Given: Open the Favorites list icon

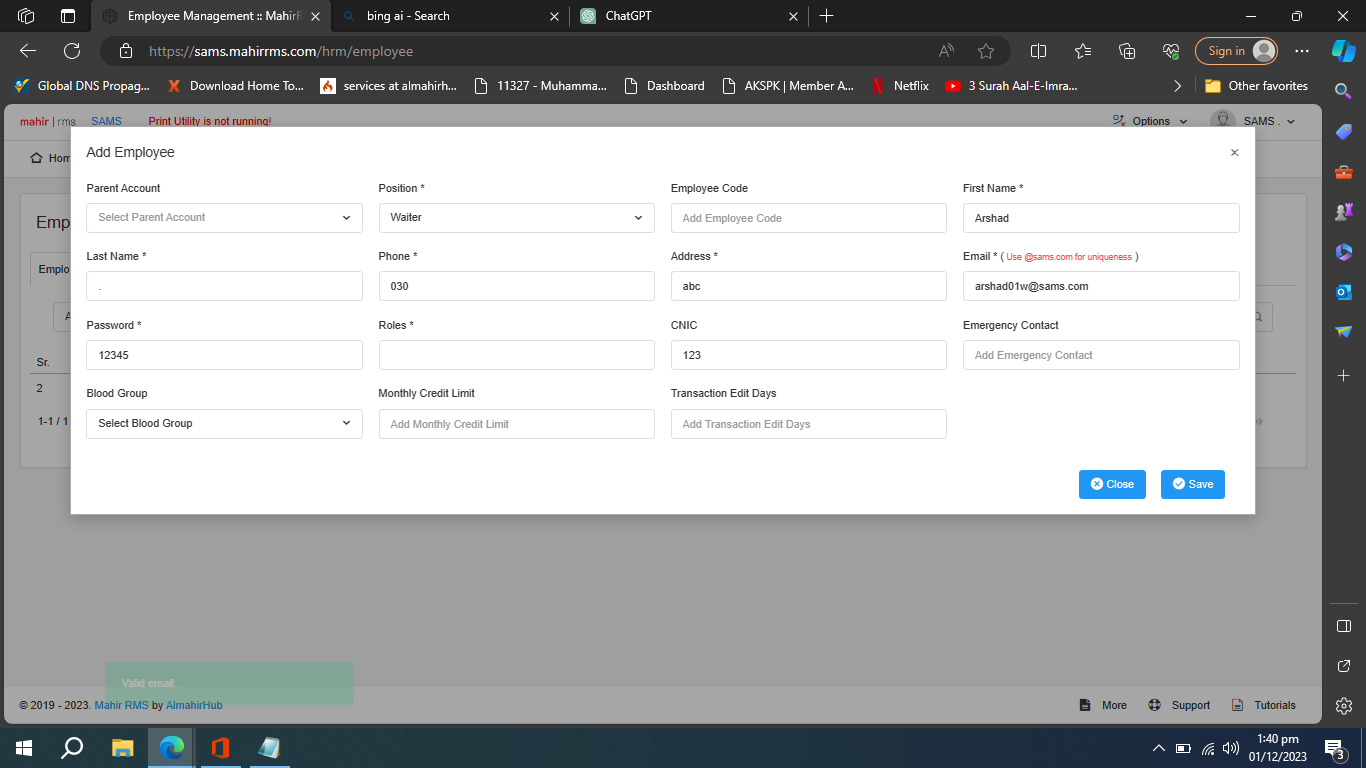Looking at the screenshot, I should tap(1083, 51).
